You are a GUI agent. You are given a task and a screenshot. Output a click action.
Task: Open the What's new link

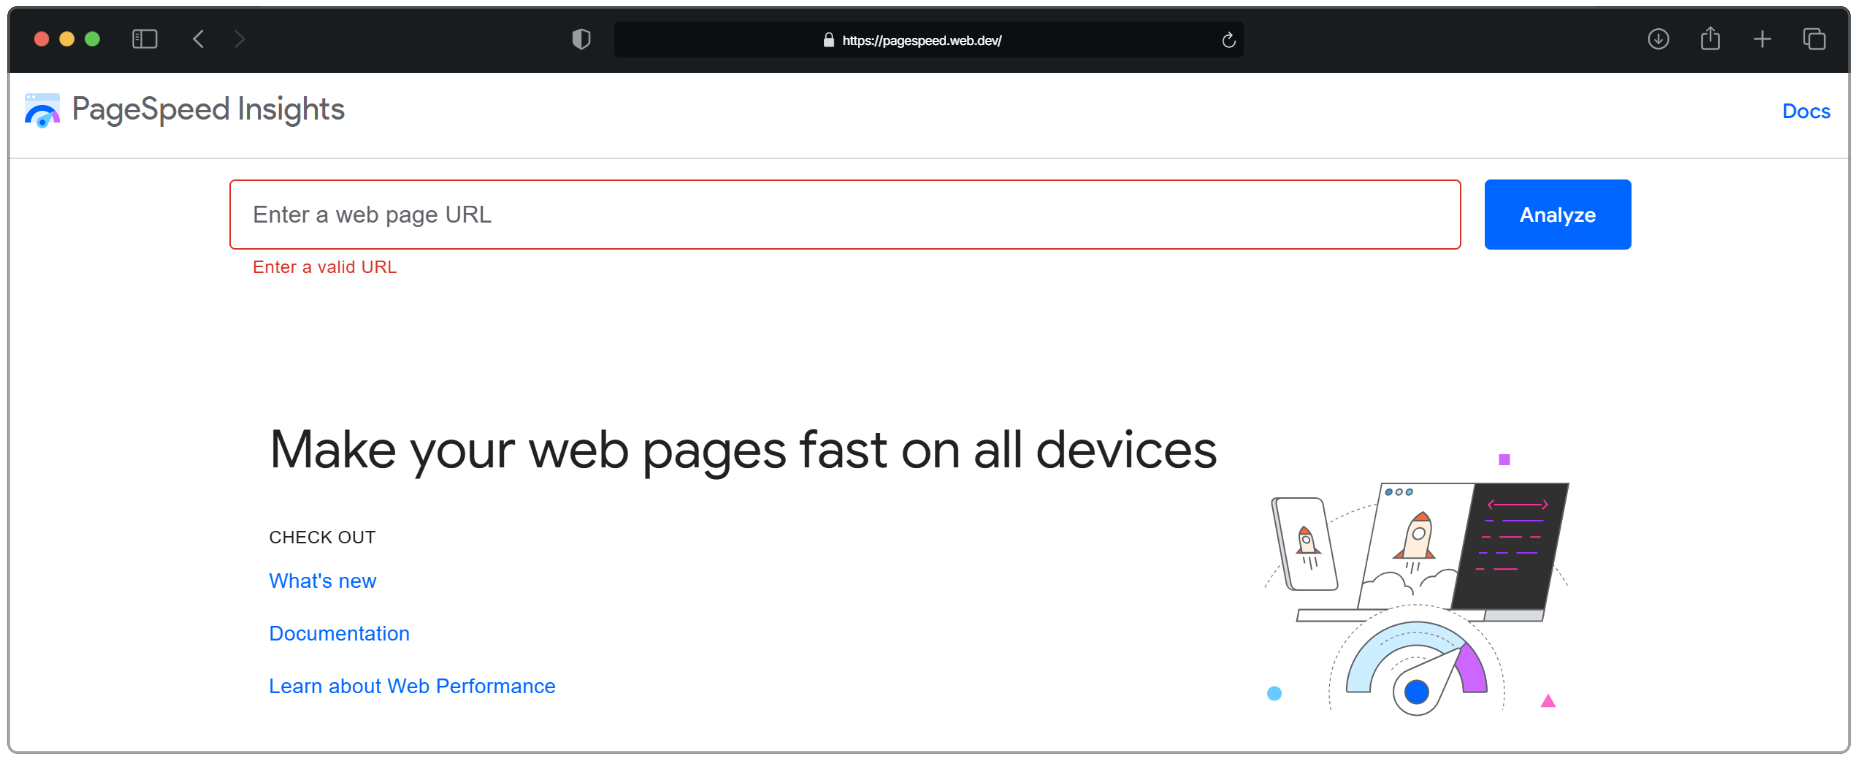pos(322,581)
